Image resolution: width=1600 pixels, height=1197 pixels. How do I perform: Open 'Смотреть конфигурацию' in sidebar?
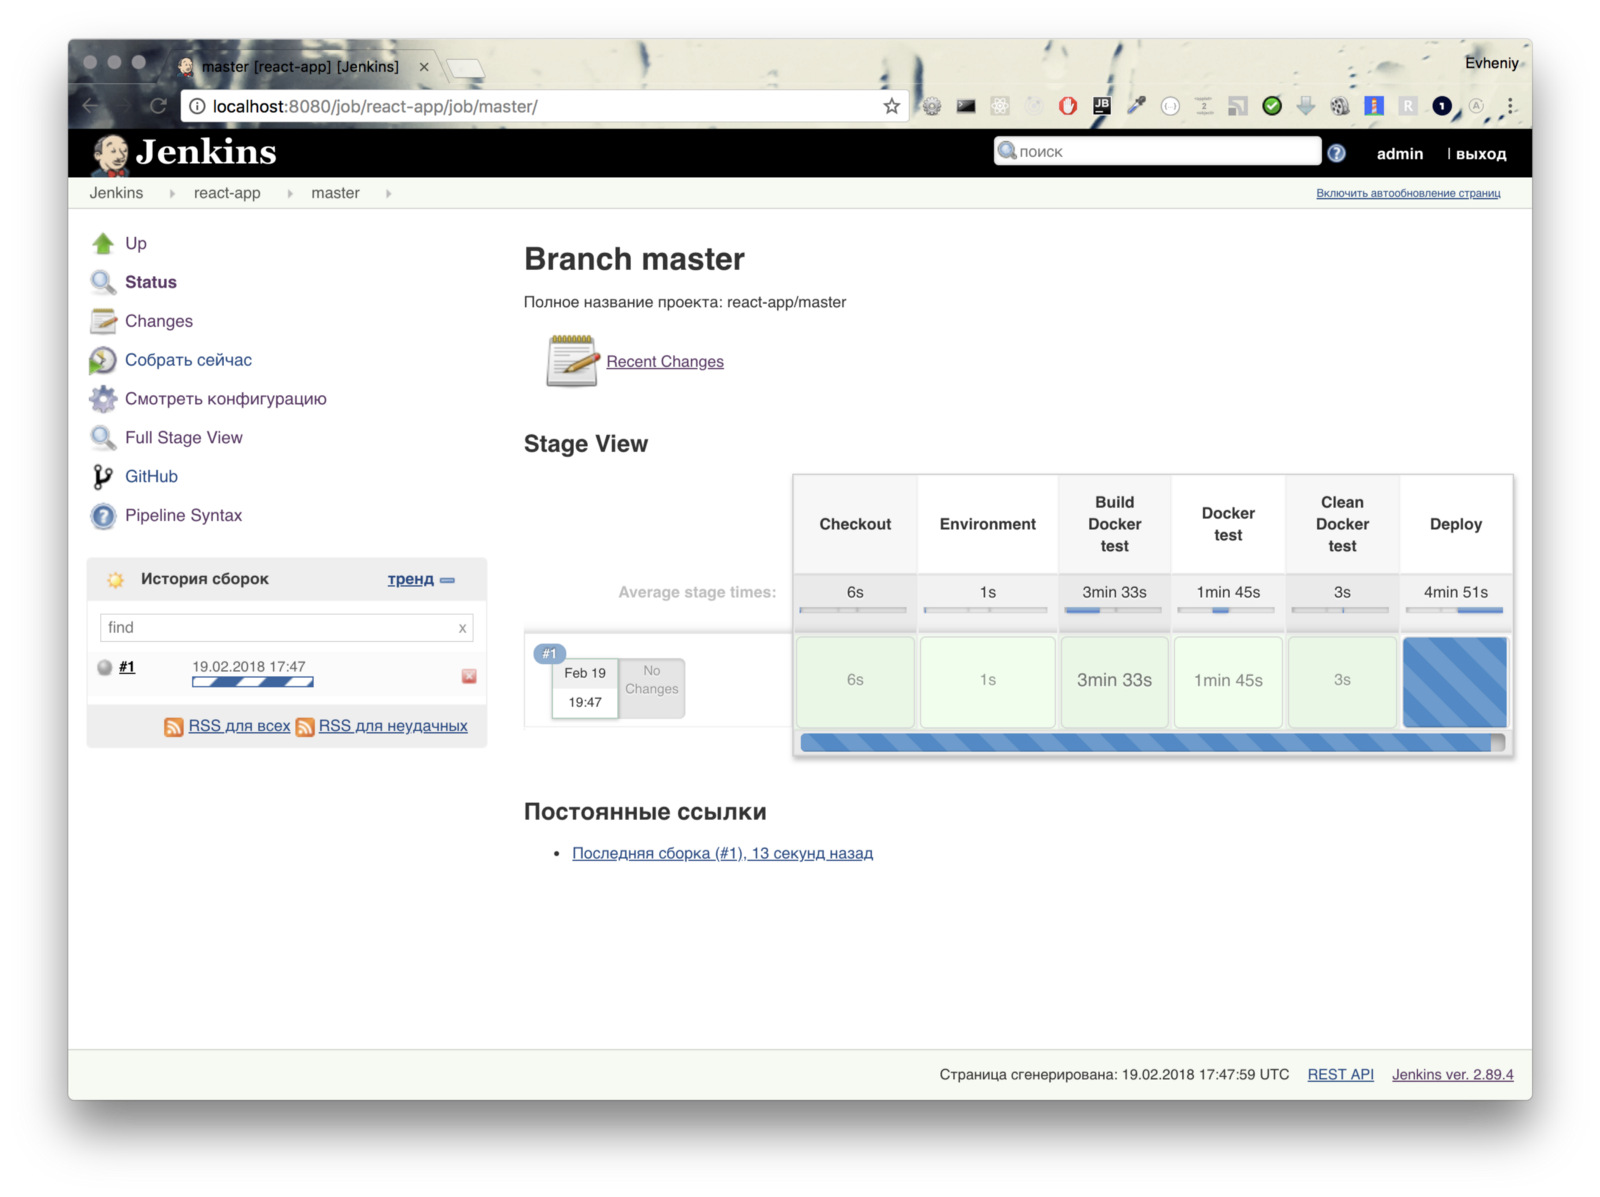click(x=226, y=399)
